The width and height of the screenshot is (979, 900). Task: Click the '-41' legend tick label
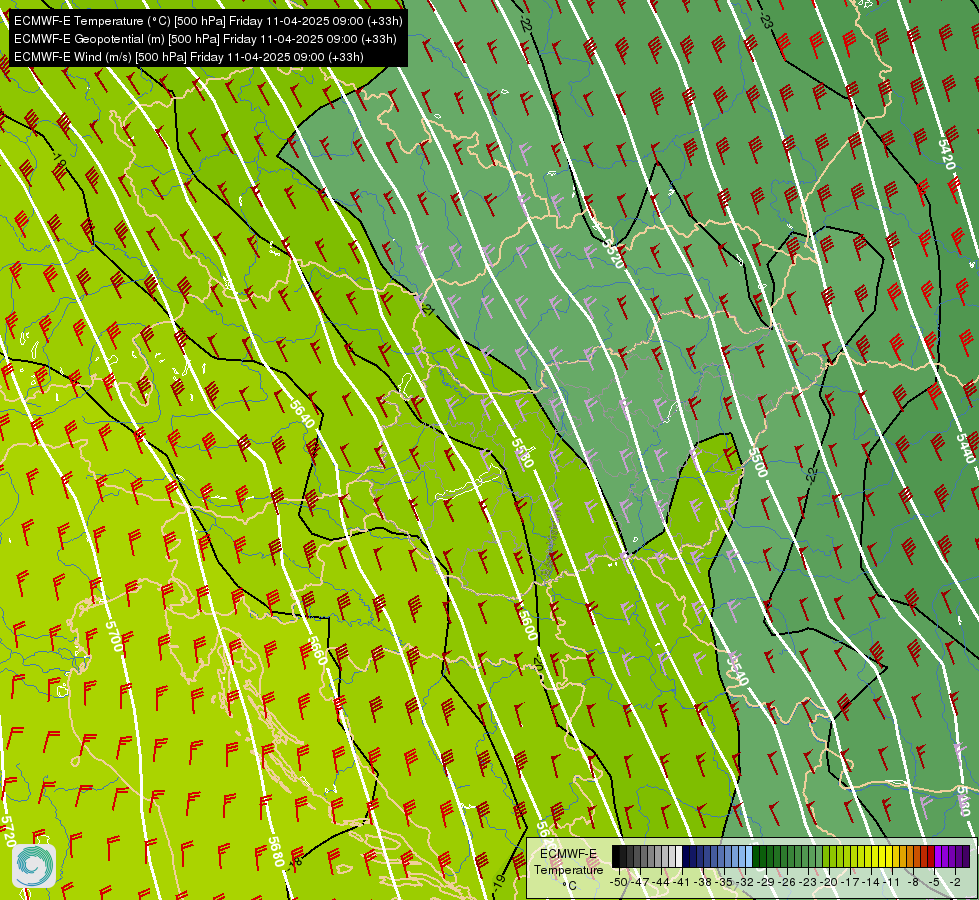point(681,882)
